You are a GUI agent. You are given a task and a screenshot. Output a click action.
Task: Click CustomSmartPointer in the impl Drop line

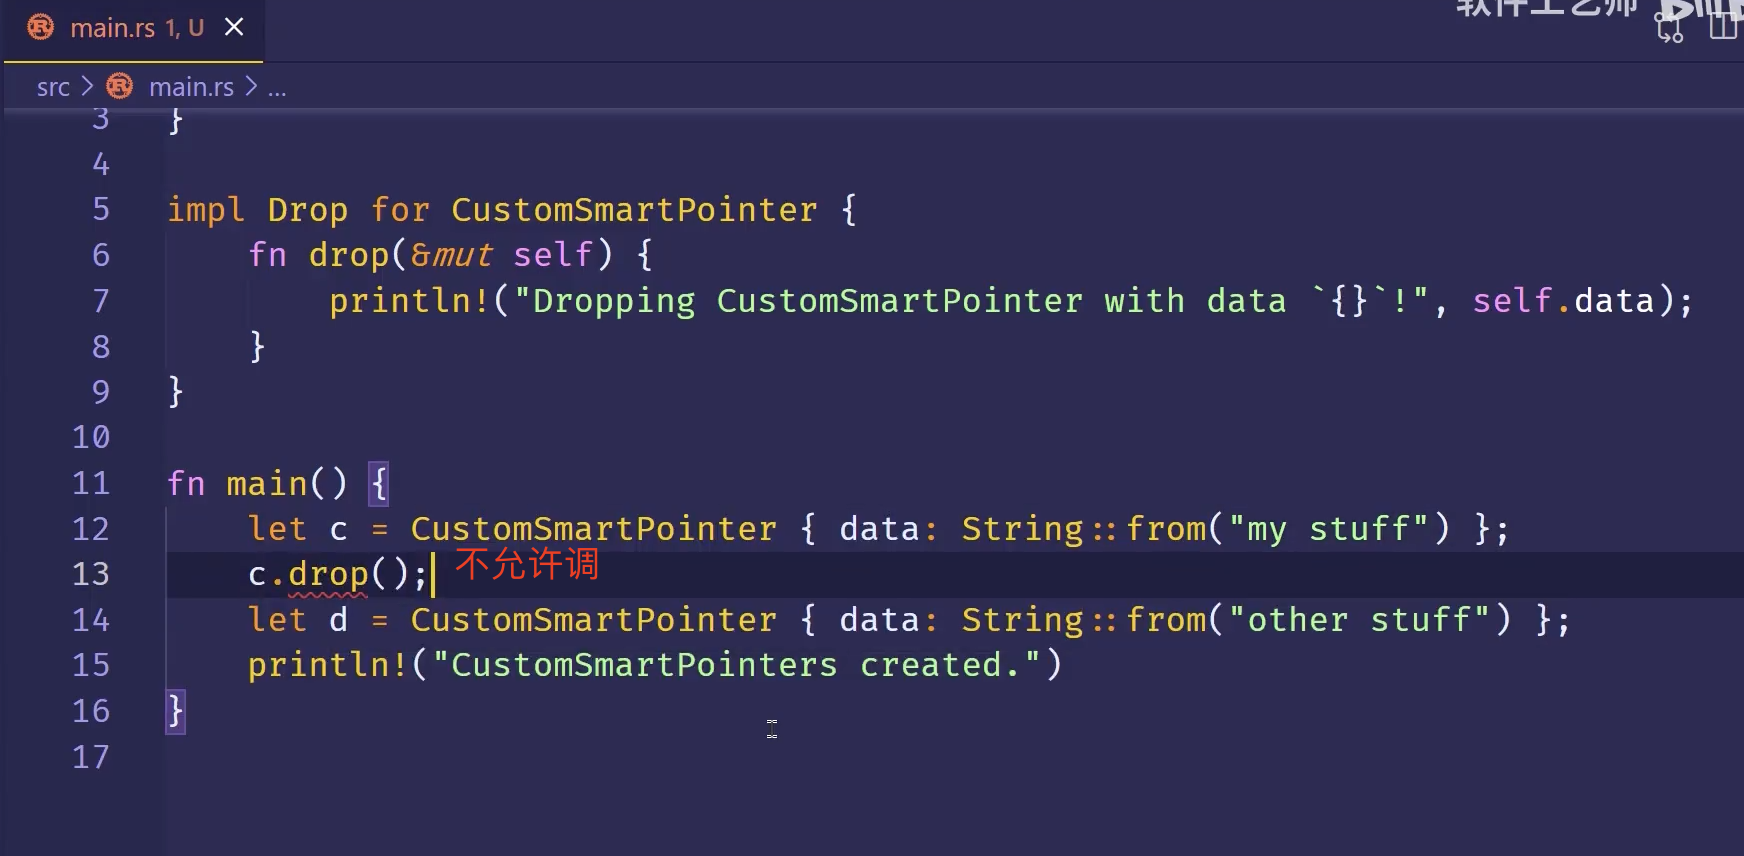pos(634,210)
